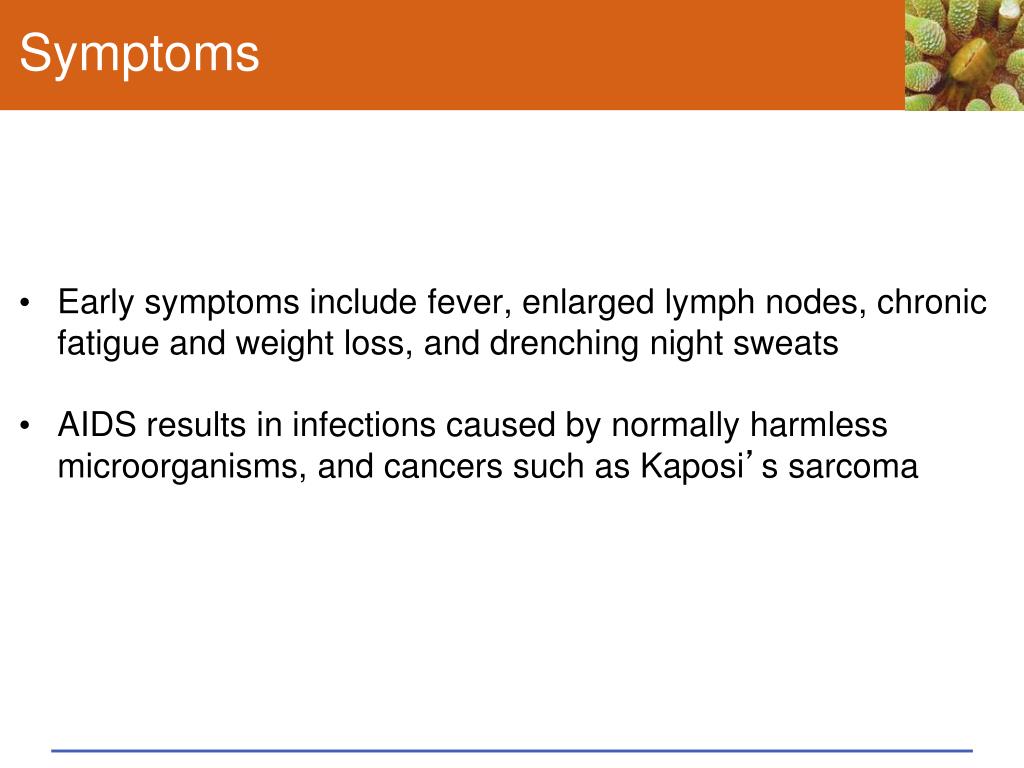Viewport: 1024px width, 768px height.
Task: Select the words "normally harmless"
Action: pyautogui.click(x=749, y=426)
